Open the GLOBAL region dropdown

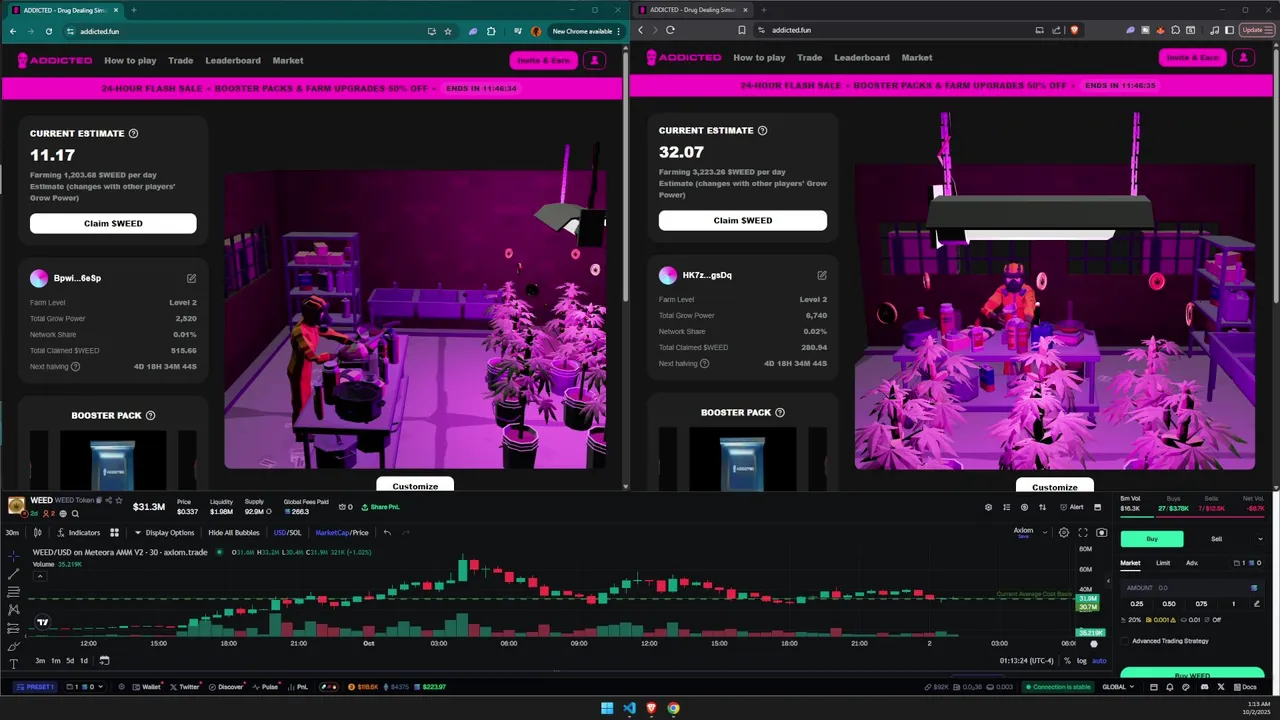1118,687
